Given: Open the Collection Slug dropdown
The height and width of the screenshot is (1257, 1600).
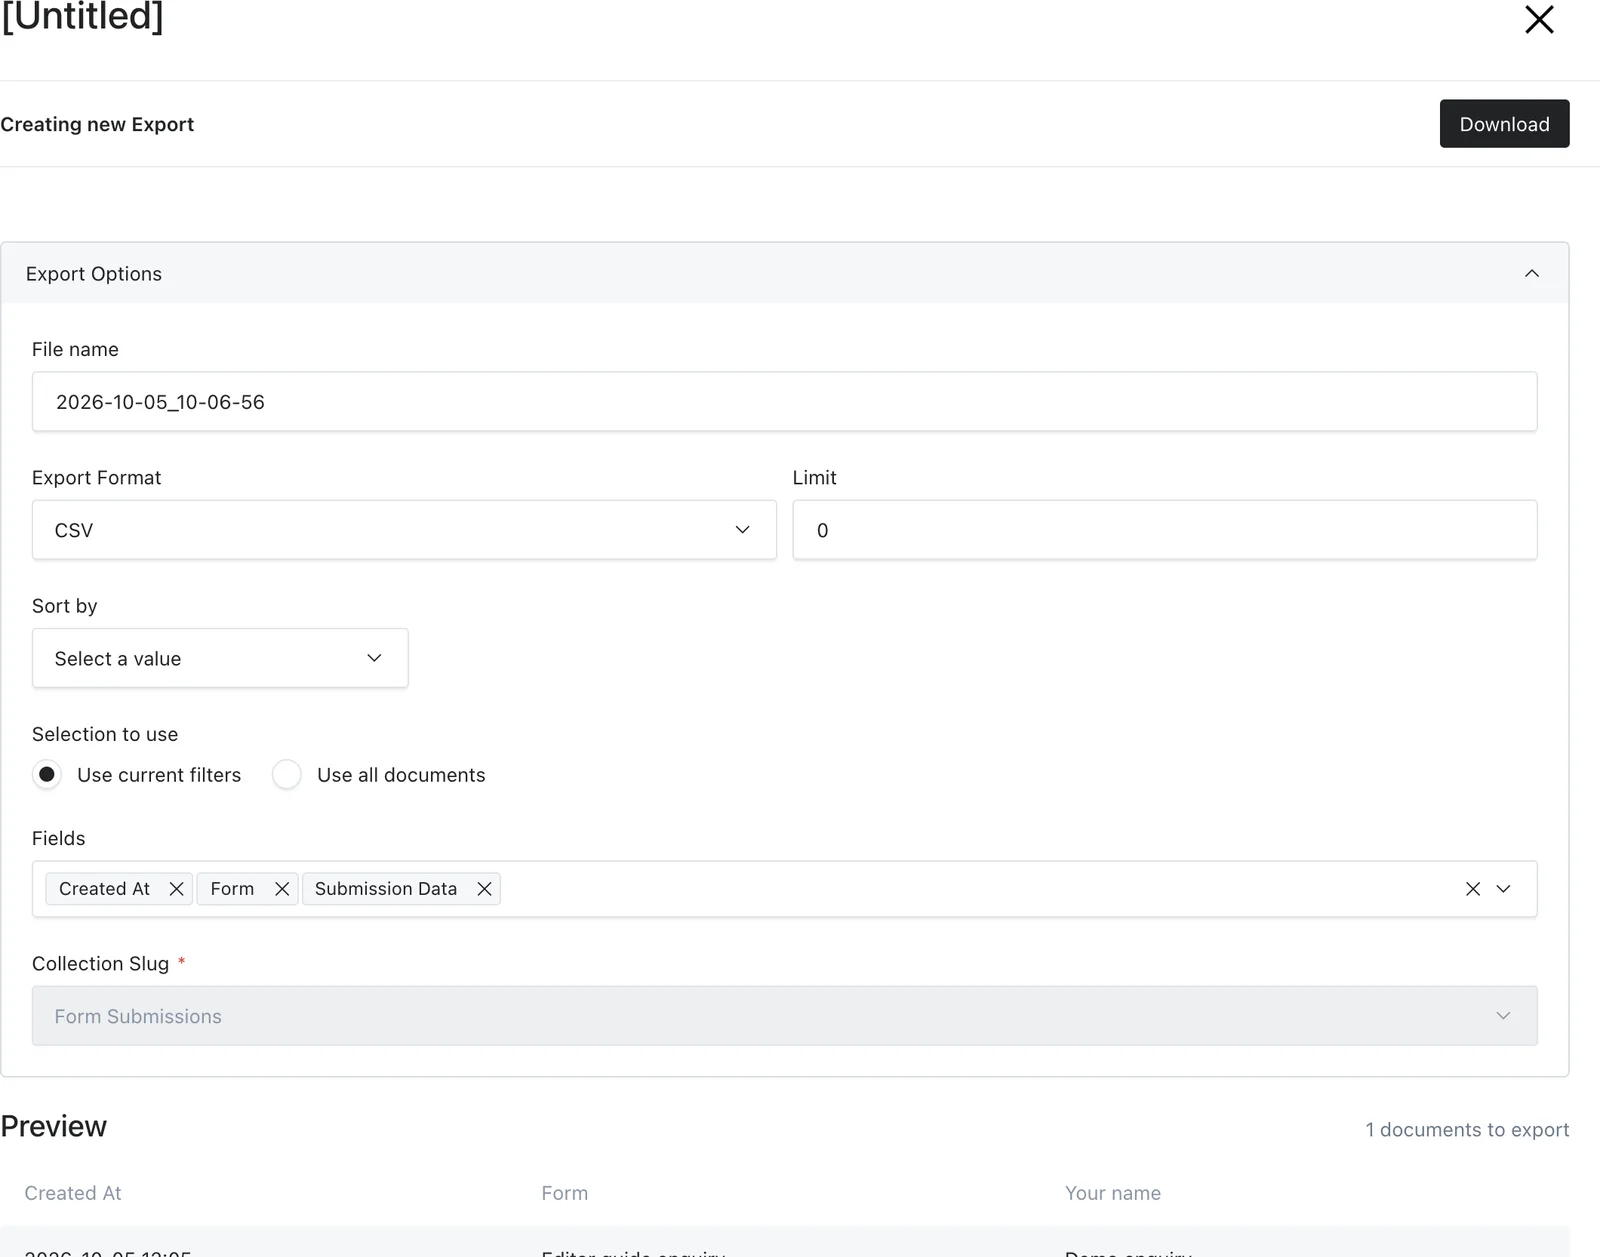Looking at the screenshot, I should click(x=784, y=1016).
